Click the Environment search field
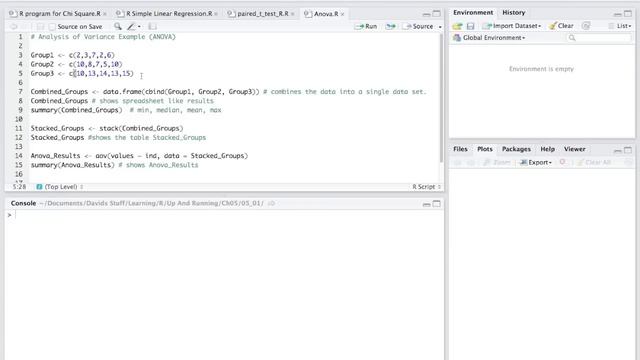Viewport: 640px width, 360px height. tap(599, 38)
